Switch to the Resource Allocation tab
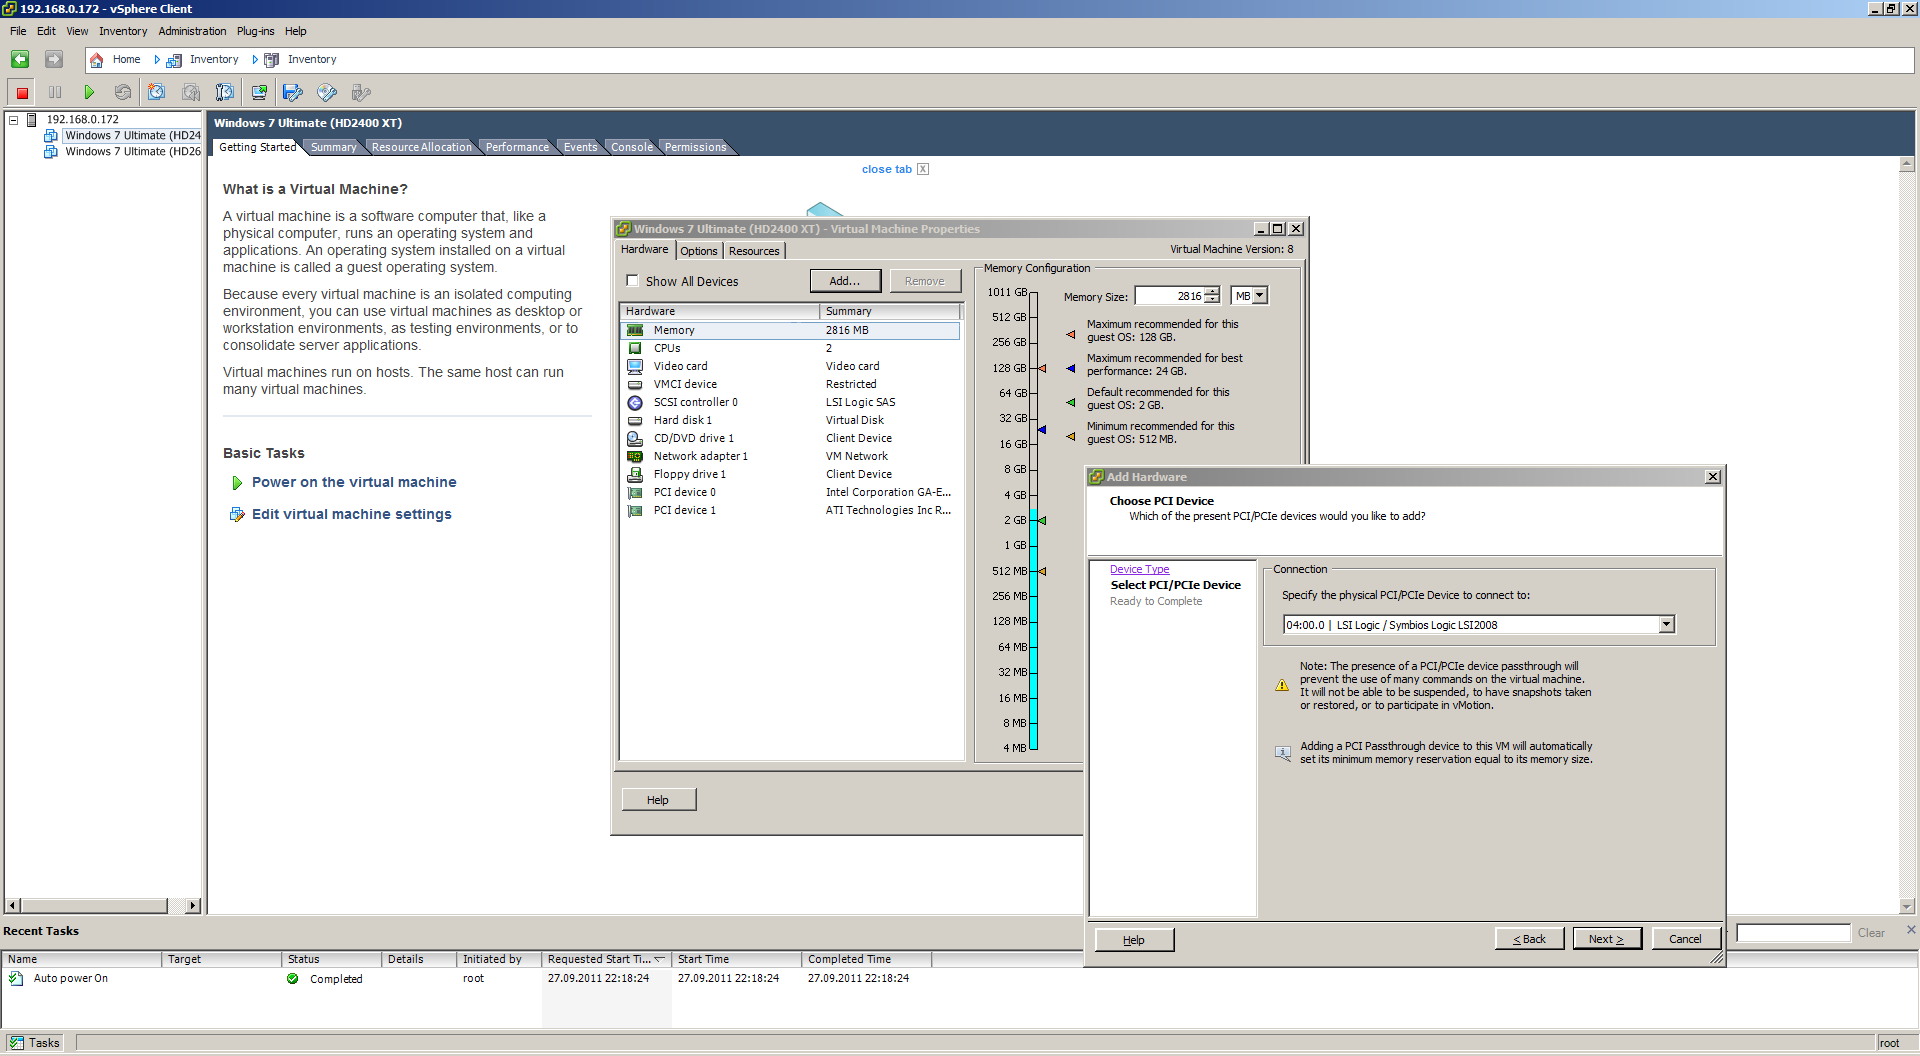Screen dimensions: 1920x1056 pos(421,147)
